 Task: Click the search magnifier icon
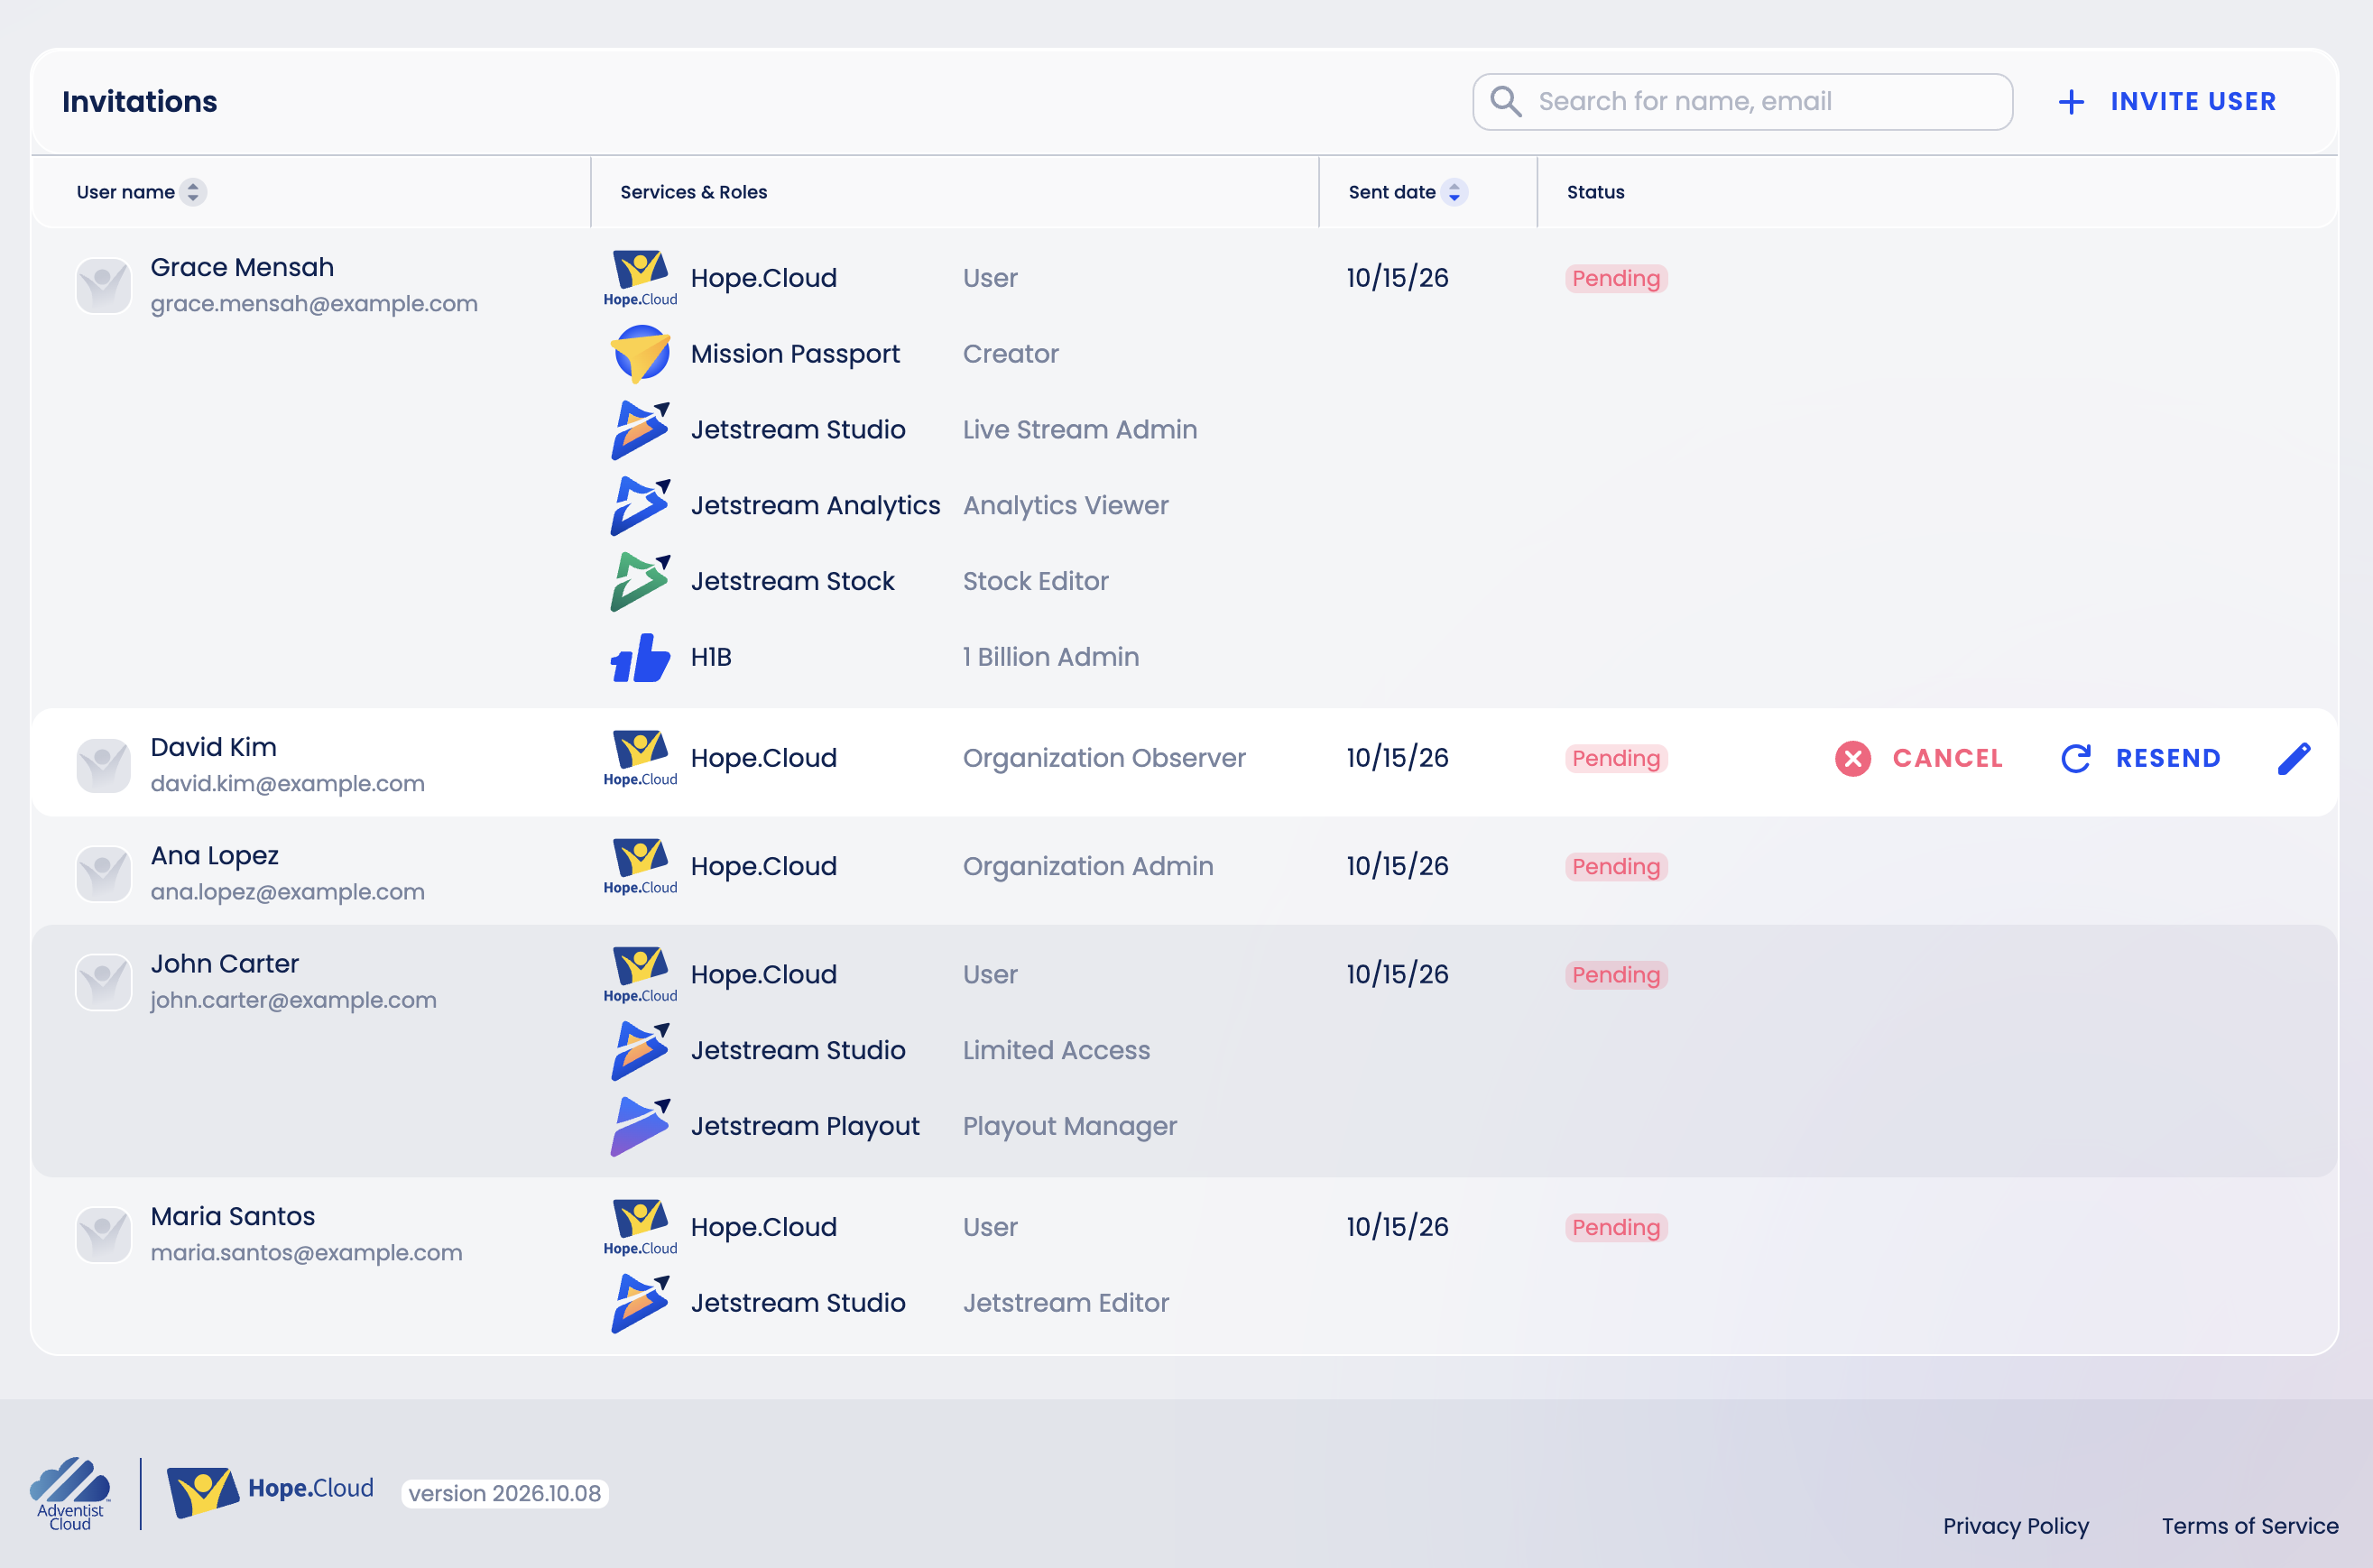pyautogui.click(x=1505, y=101)
